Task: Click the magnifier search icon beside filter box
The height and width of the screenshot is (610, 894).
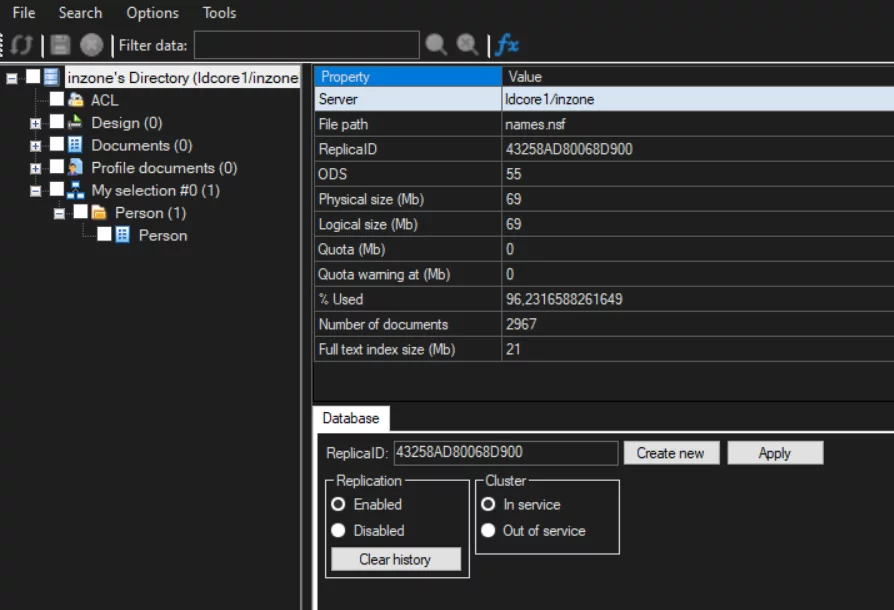Action: [x=436, y=45]
